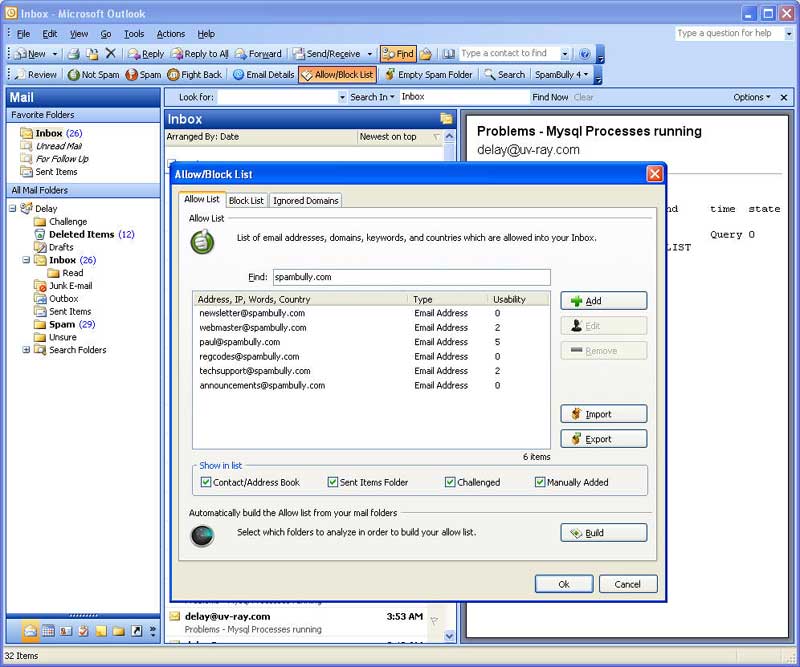
Task: Click Find Now in Find bar
Action: click(549, 97)
